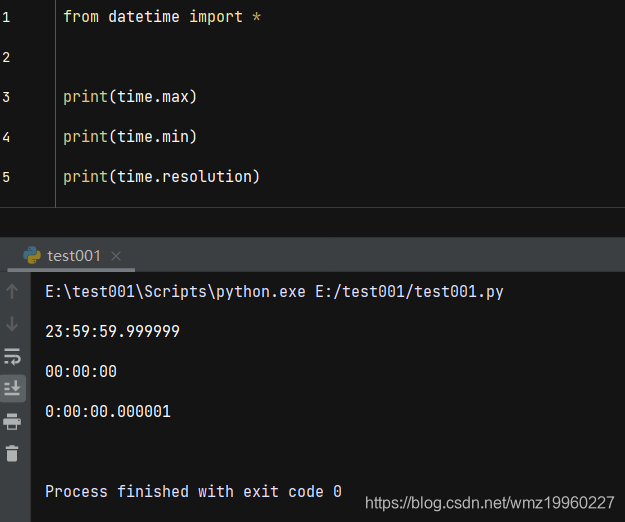This screenshot has width=625, height=522.
Task: Click the print console output icon
Action: click(12, 422)
